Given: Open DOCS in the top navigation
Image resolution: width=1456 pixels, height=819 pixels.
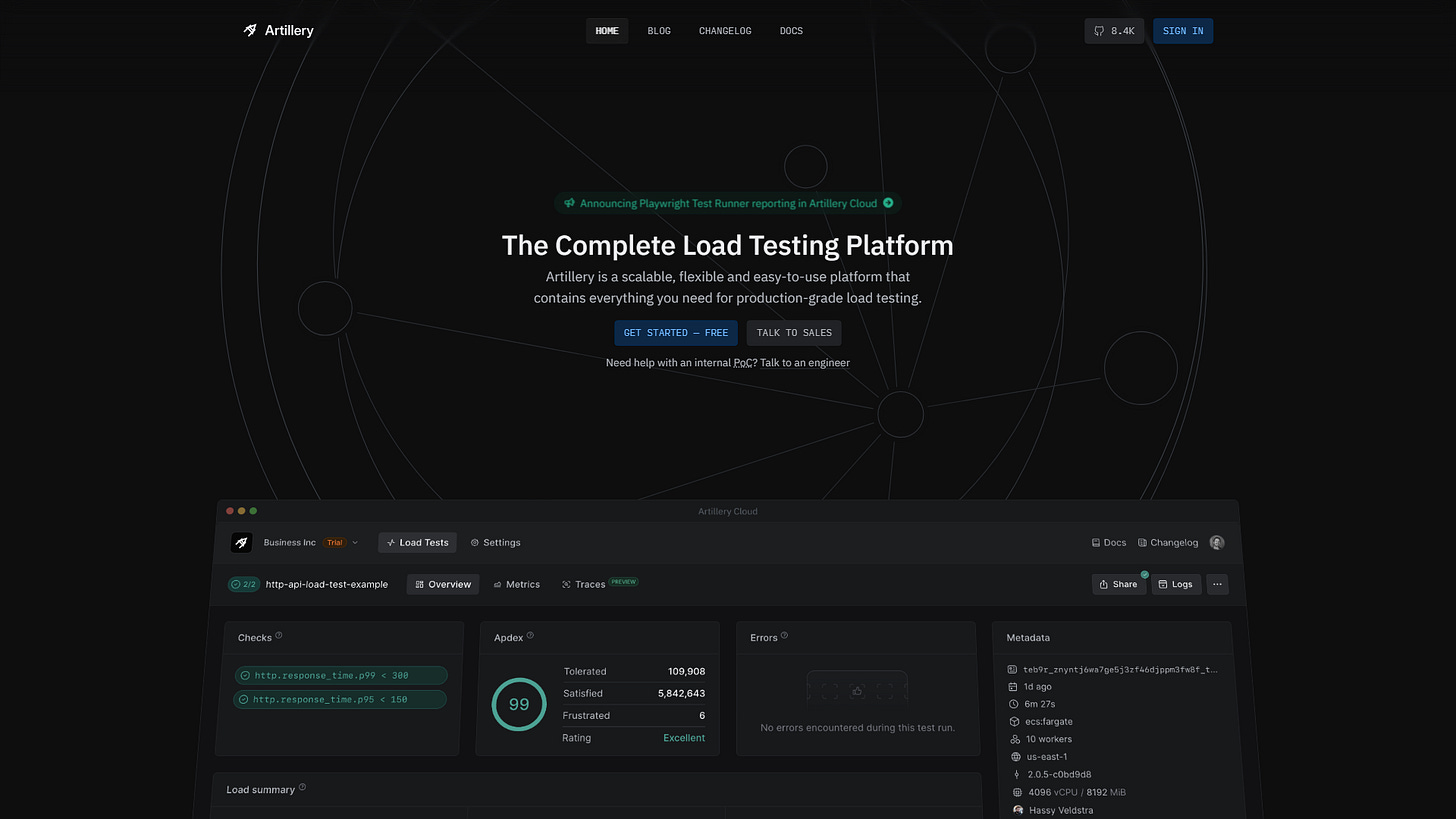Looking at the screenshot, I should tap(791, 31).
